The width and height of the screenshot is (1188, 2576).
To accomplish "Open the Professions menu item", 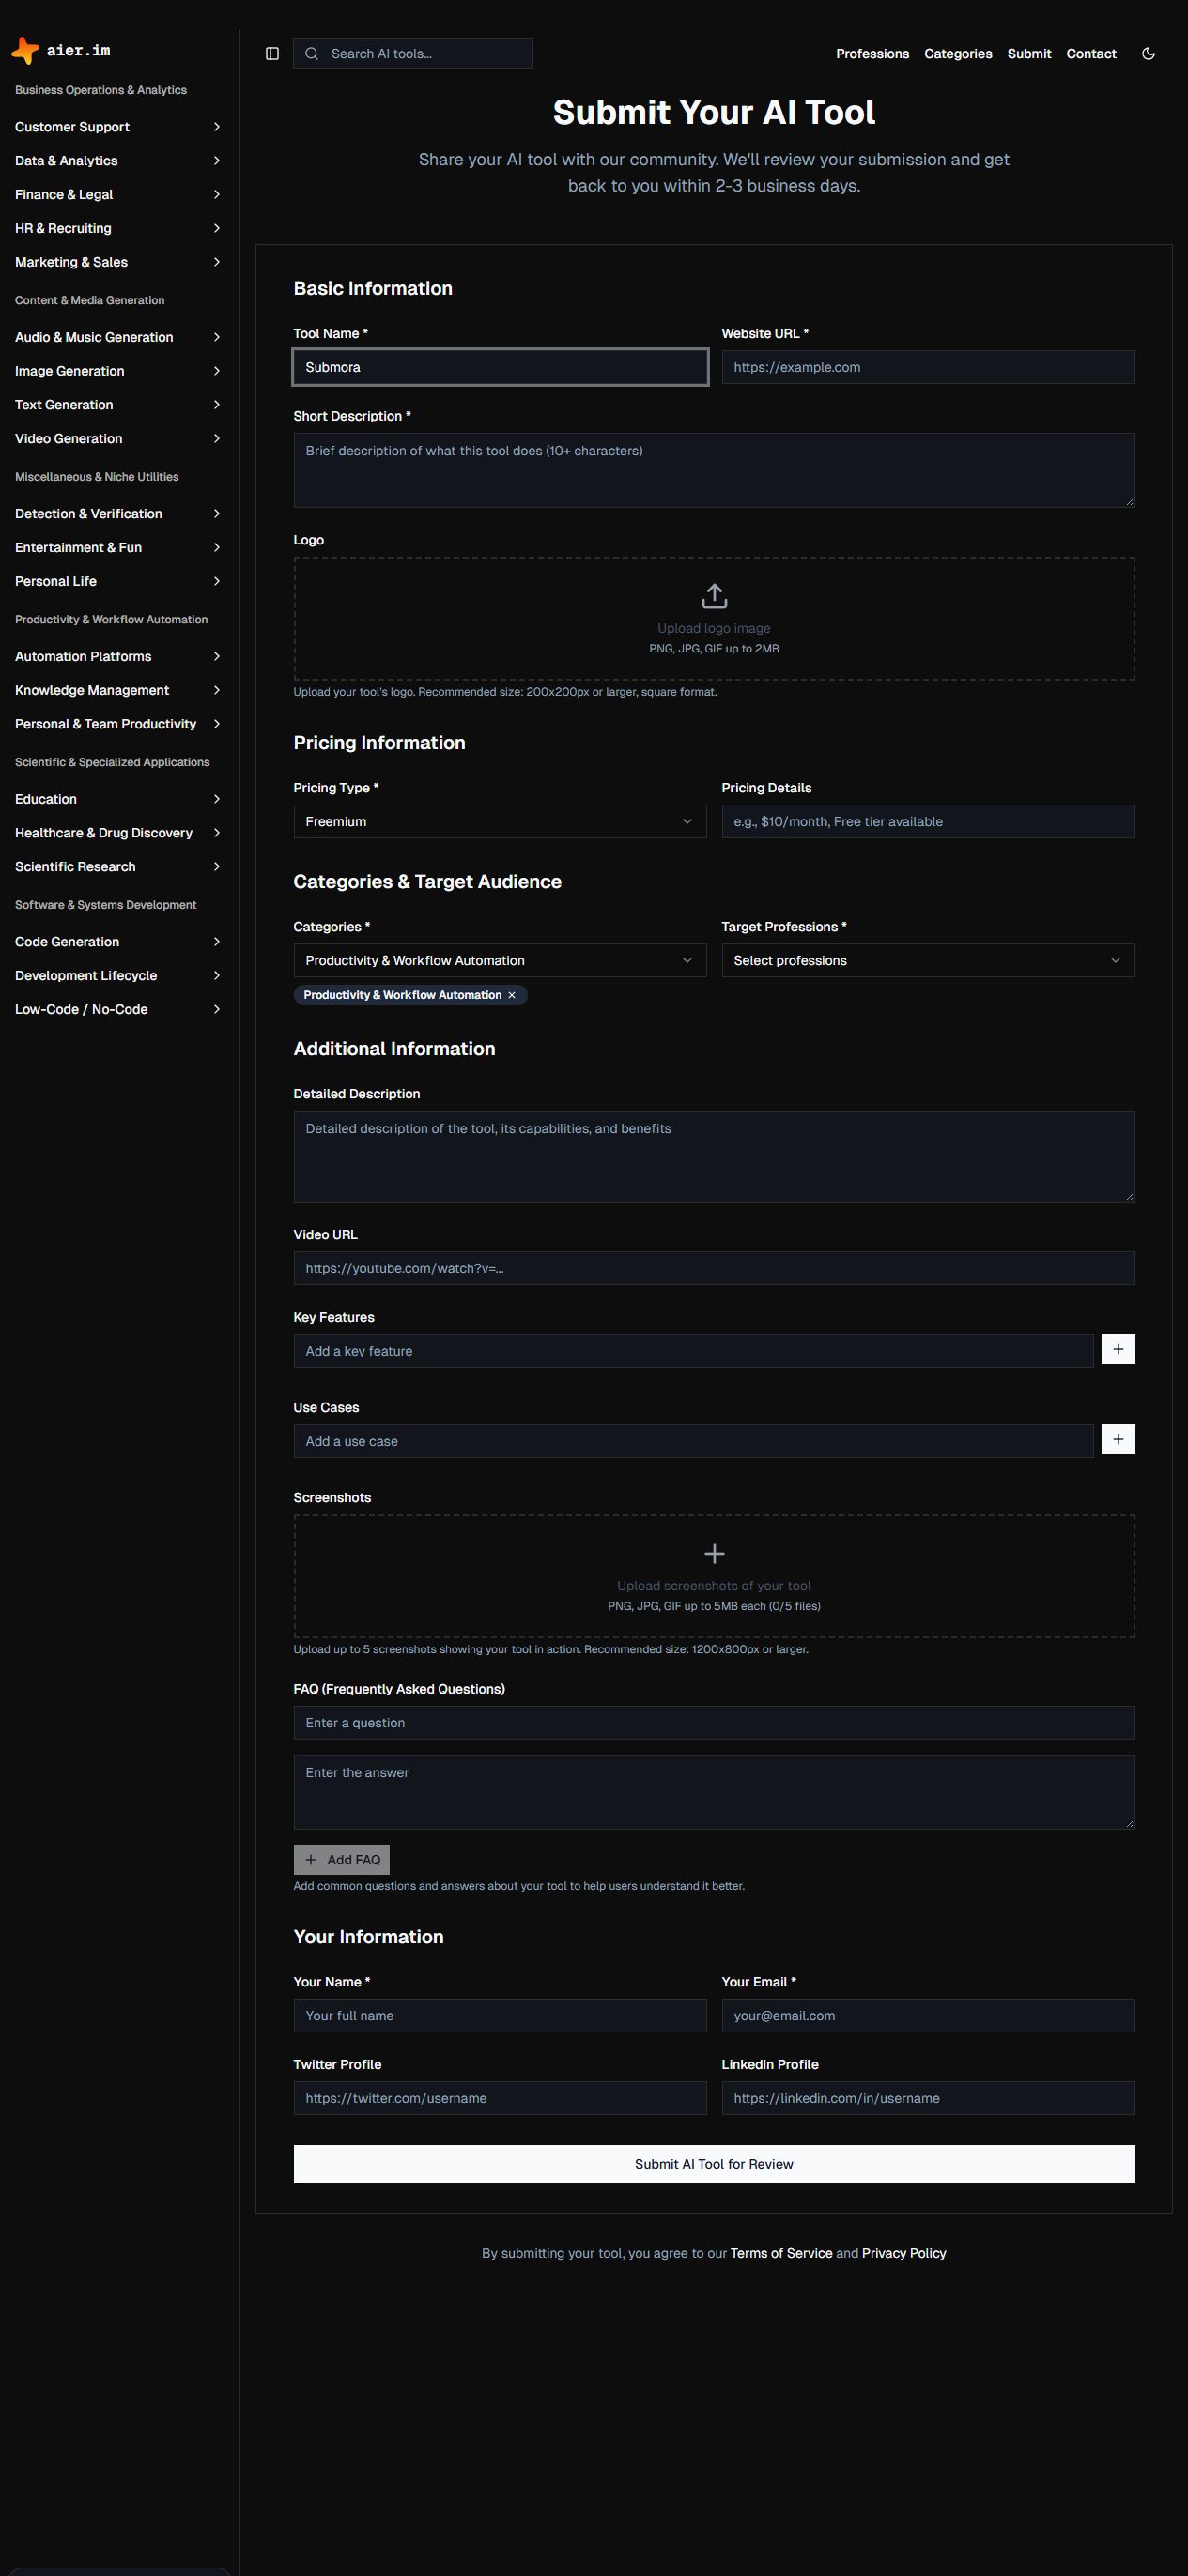I will click(x=872, y=54).
